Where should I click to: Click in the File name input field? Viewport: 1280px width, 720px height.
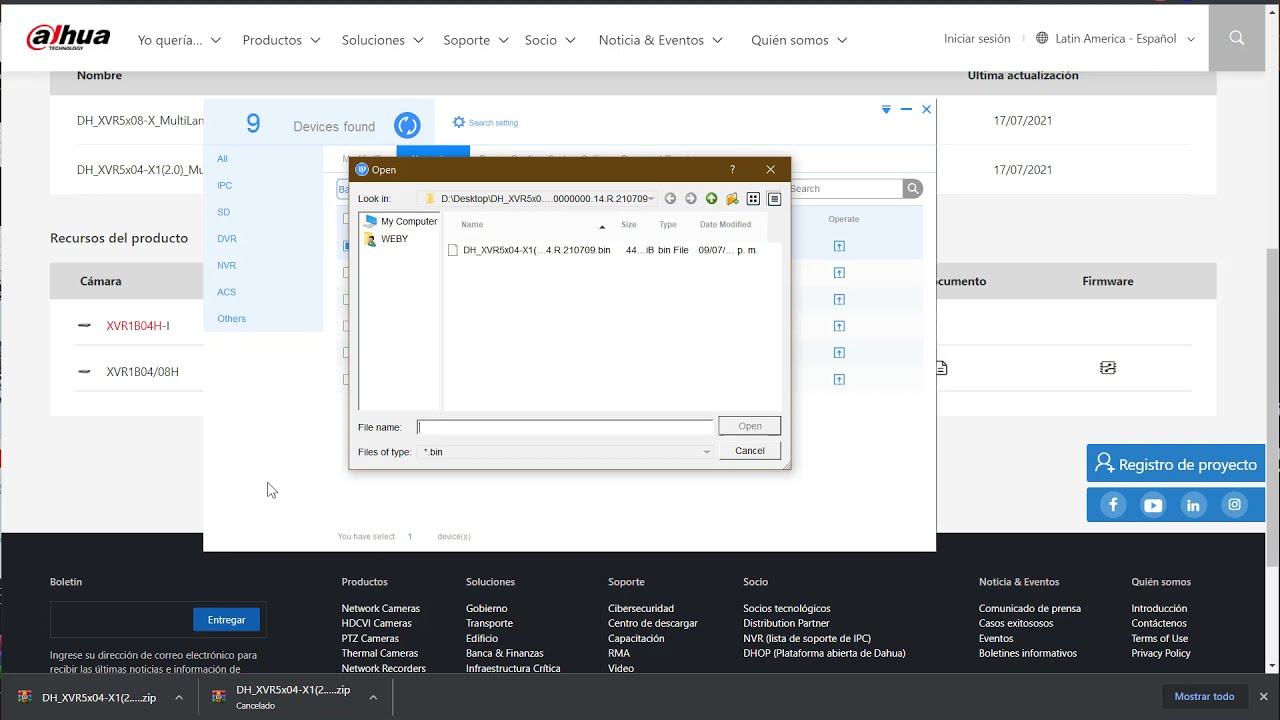[565, 427]
